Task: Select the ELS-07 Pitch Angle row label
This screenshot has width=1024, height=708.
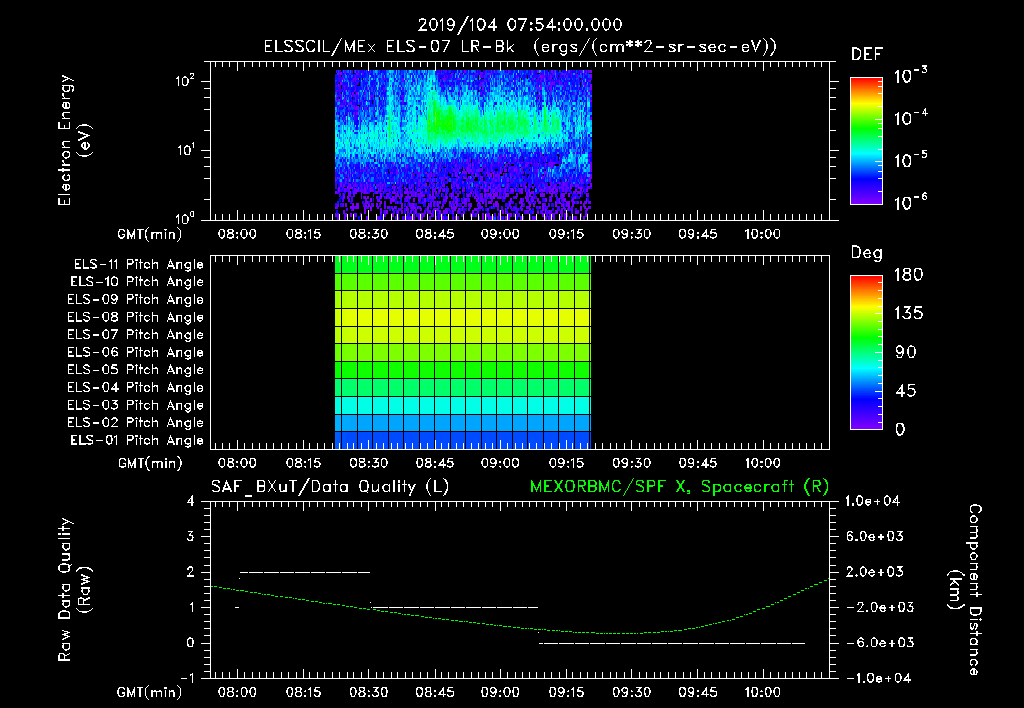Action: click(135, 335)
